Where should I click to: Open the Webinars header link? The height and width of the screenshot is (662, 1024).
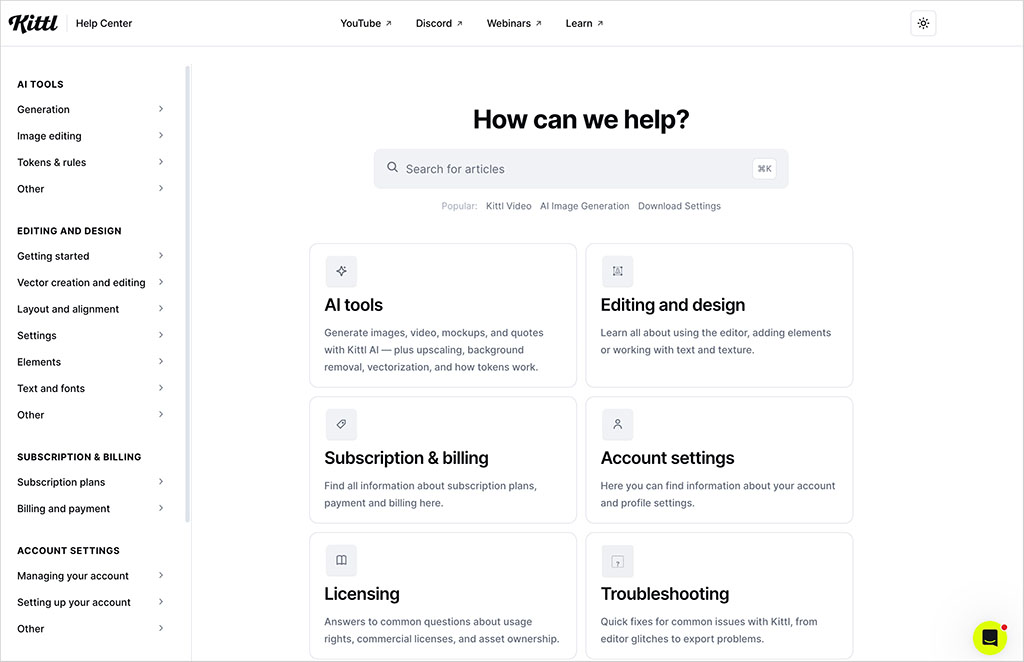tap(514, 24)
